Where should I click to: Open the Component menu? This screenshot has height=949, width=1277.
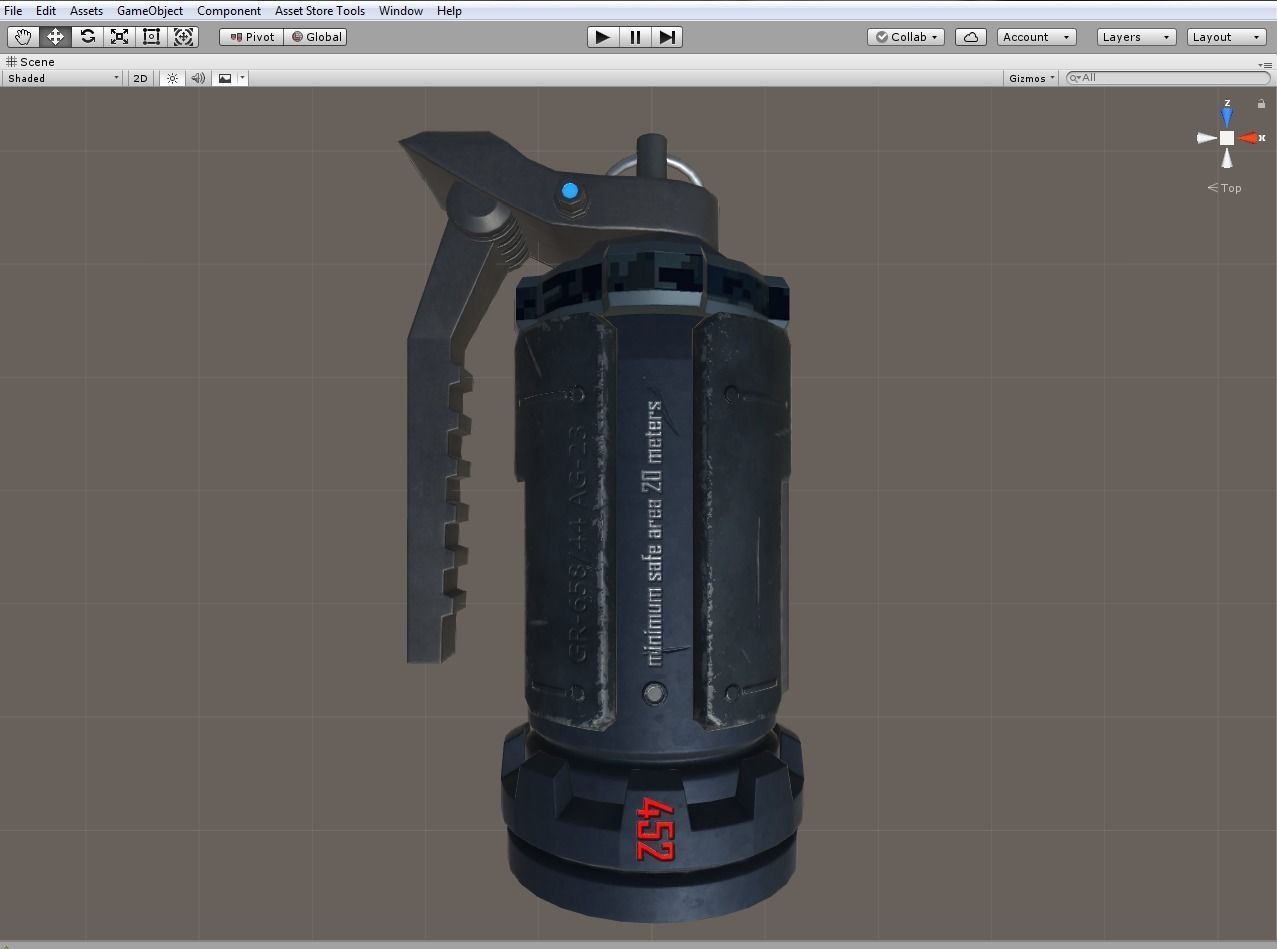[229, 10]
